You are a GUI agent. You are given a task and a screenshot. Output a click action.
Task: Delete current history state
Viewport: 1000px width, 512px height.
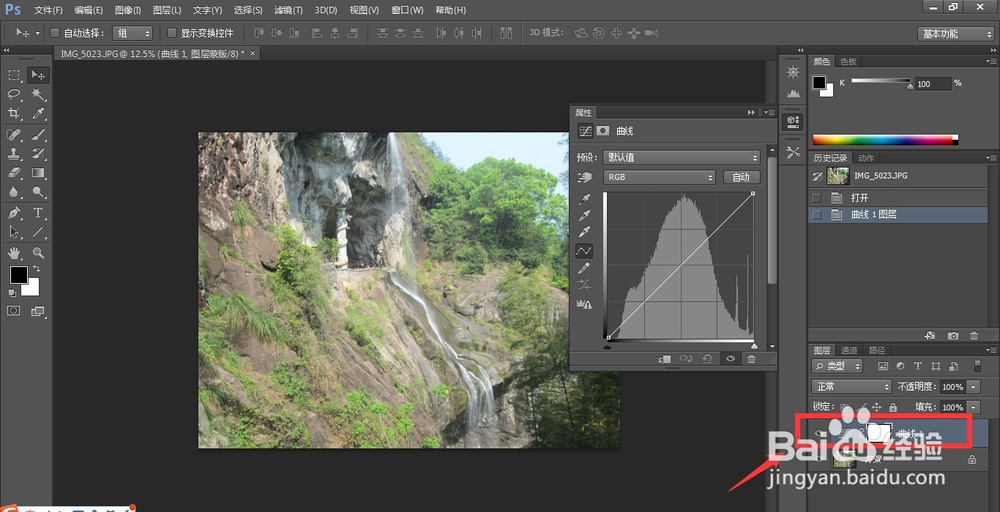point(973,335)
